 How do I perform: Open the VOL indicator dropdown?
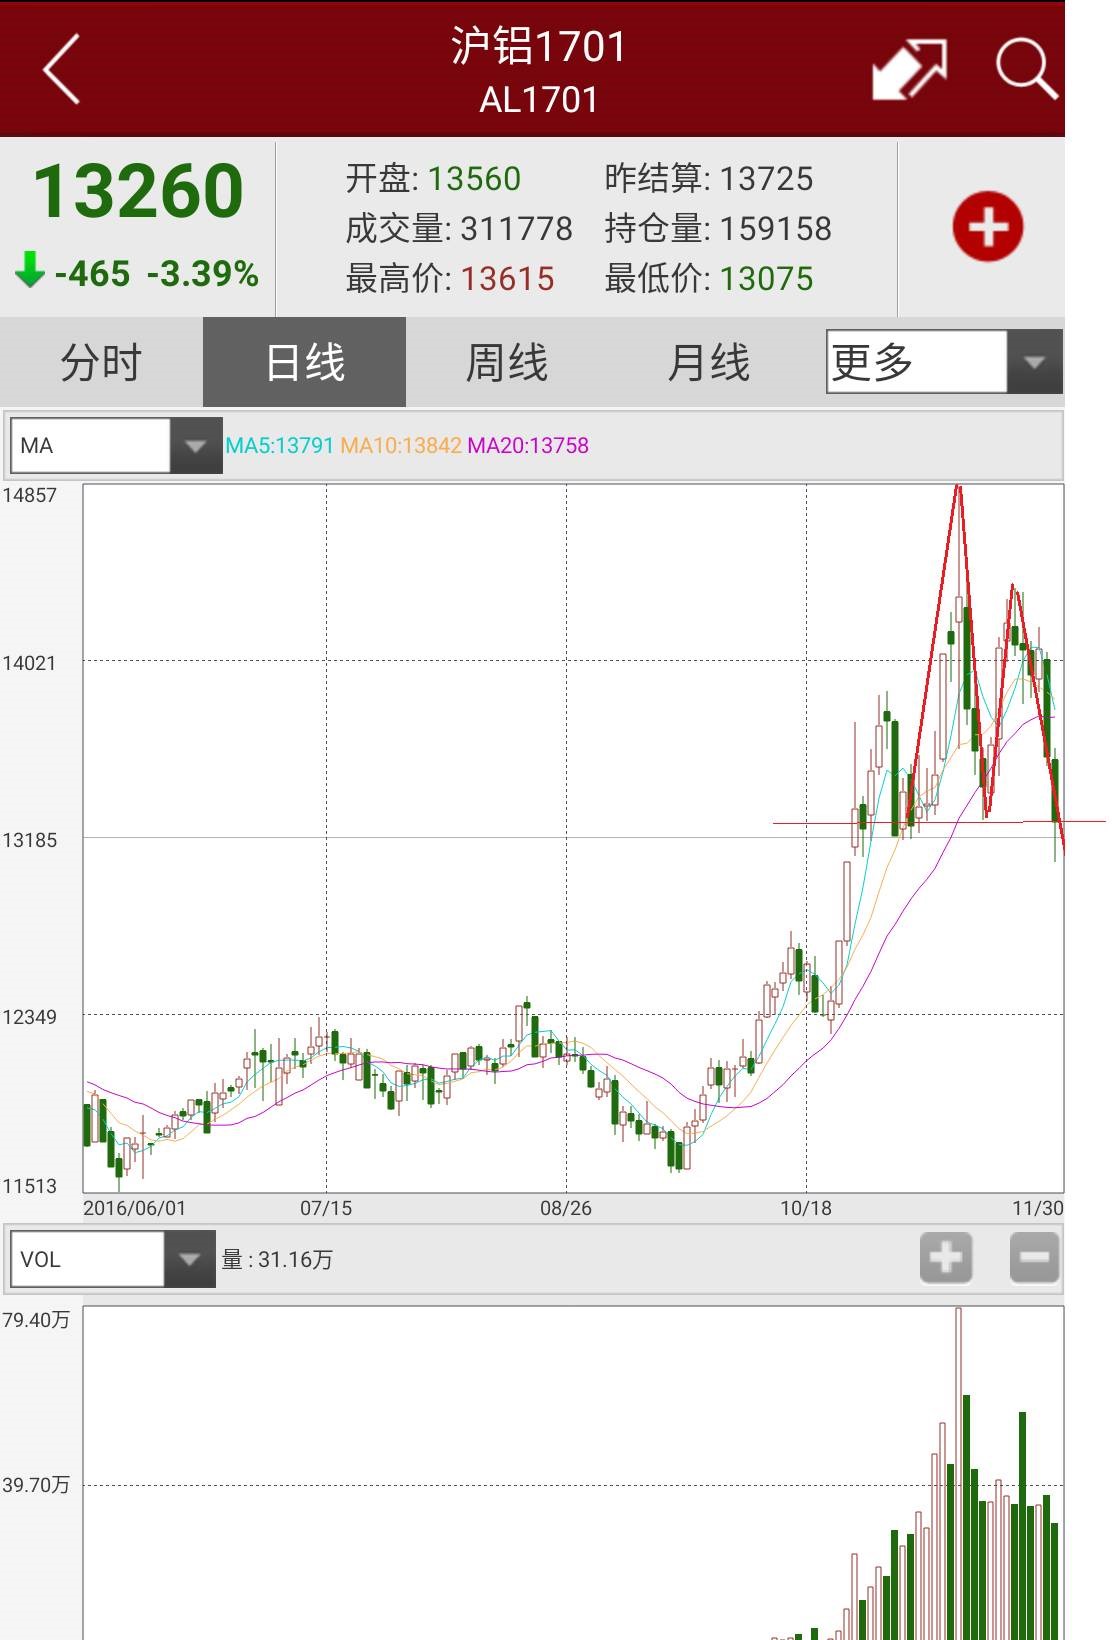click(x=112, y=1259)
